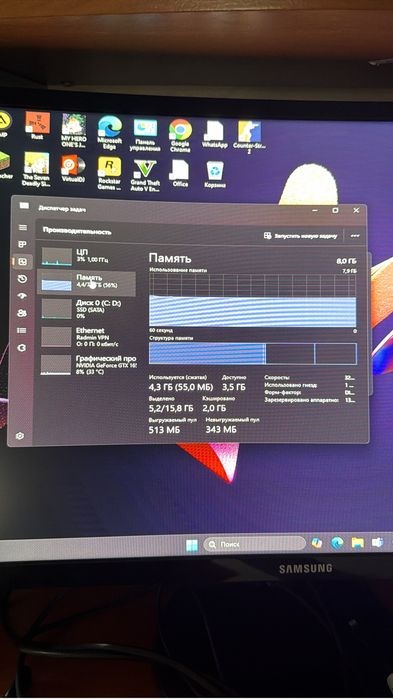Click the memory composition bar
The width and height of the screenshot is (393, 699).
253,353
